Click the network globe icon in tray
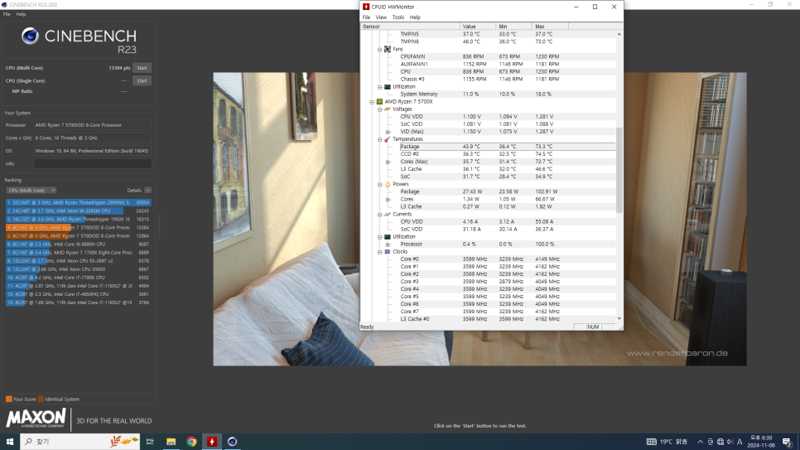The image size is (800, 450). [720, 442]
